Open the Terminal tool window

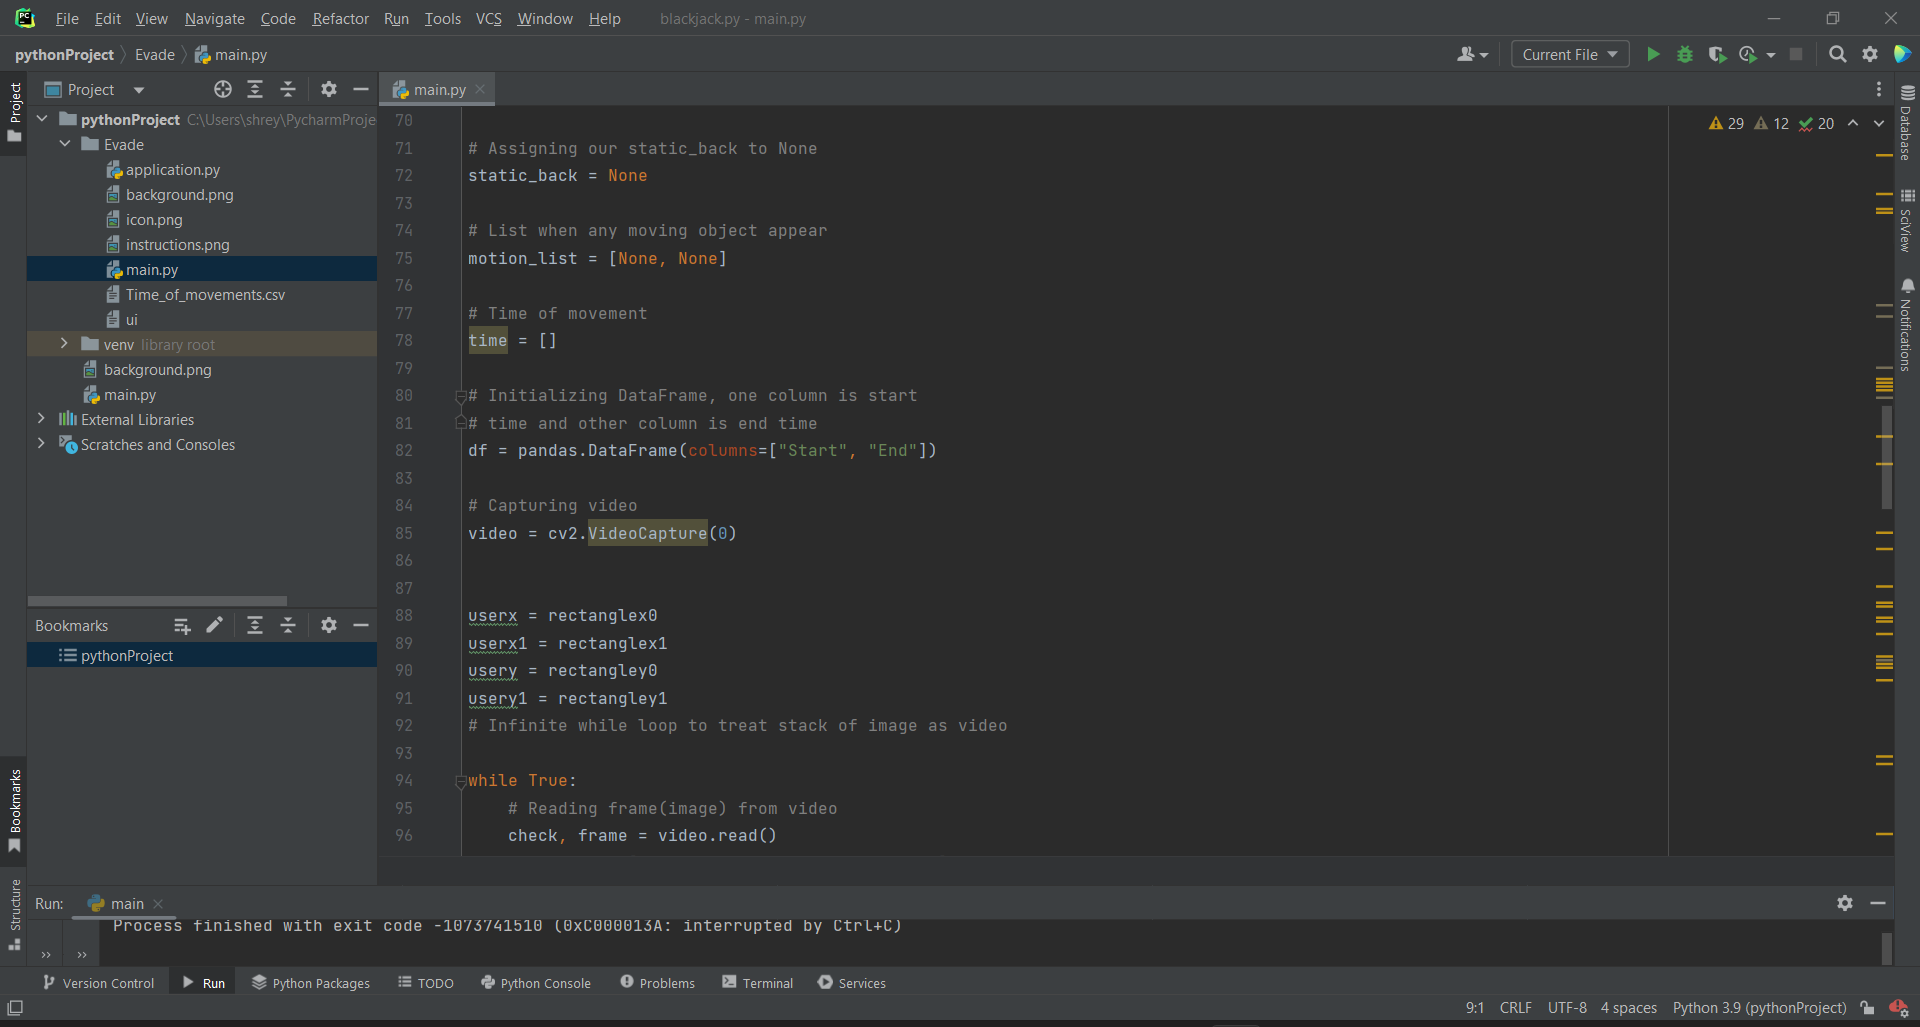tap(758, 983)
